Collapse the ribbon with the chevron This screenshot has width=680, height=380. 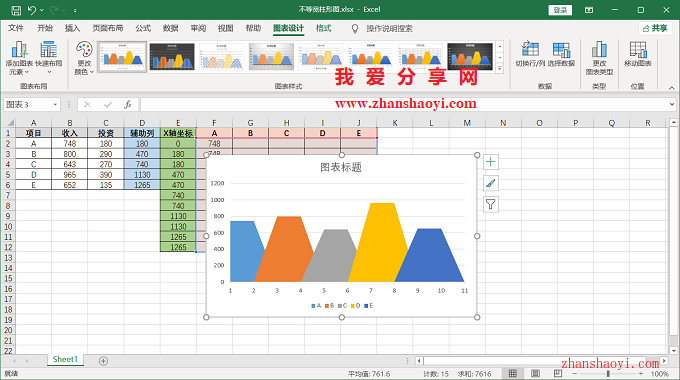(671, 88)
